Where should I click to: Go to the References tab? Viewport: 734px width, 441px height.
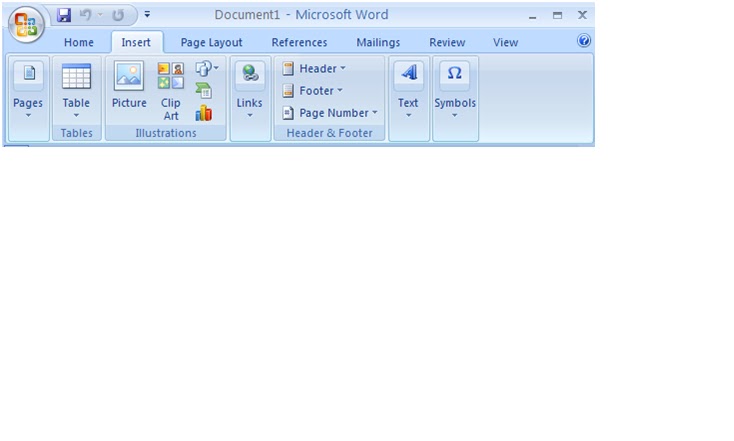[299, 42]
